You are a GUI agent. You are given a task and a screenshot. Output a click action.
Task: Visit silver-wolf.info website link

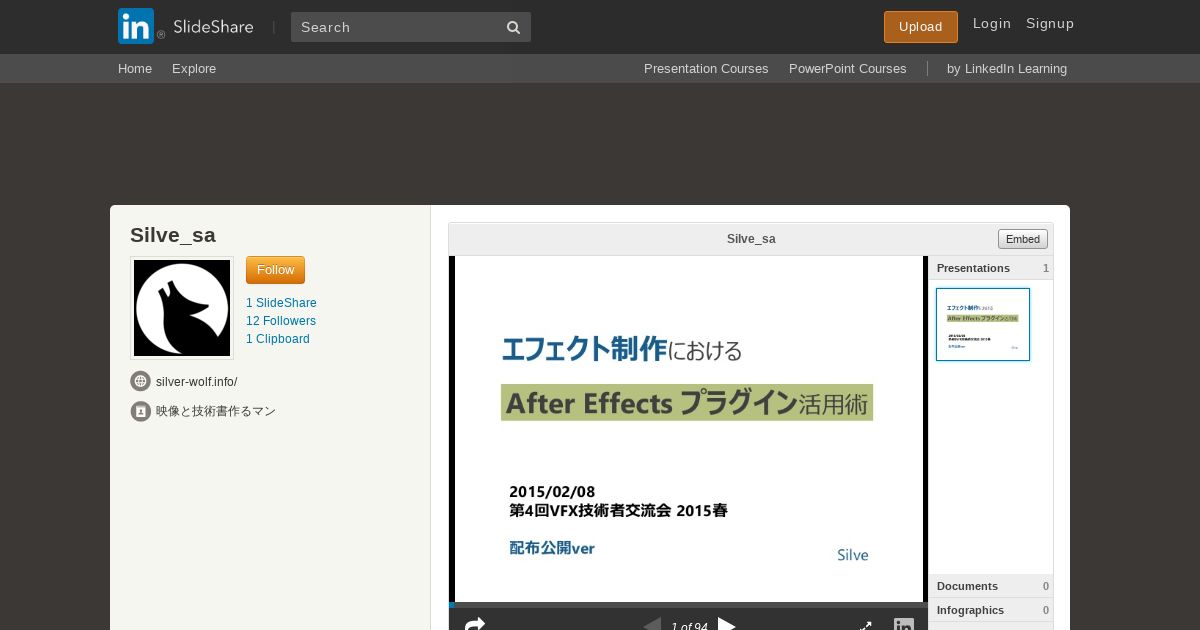pos(196,382)
